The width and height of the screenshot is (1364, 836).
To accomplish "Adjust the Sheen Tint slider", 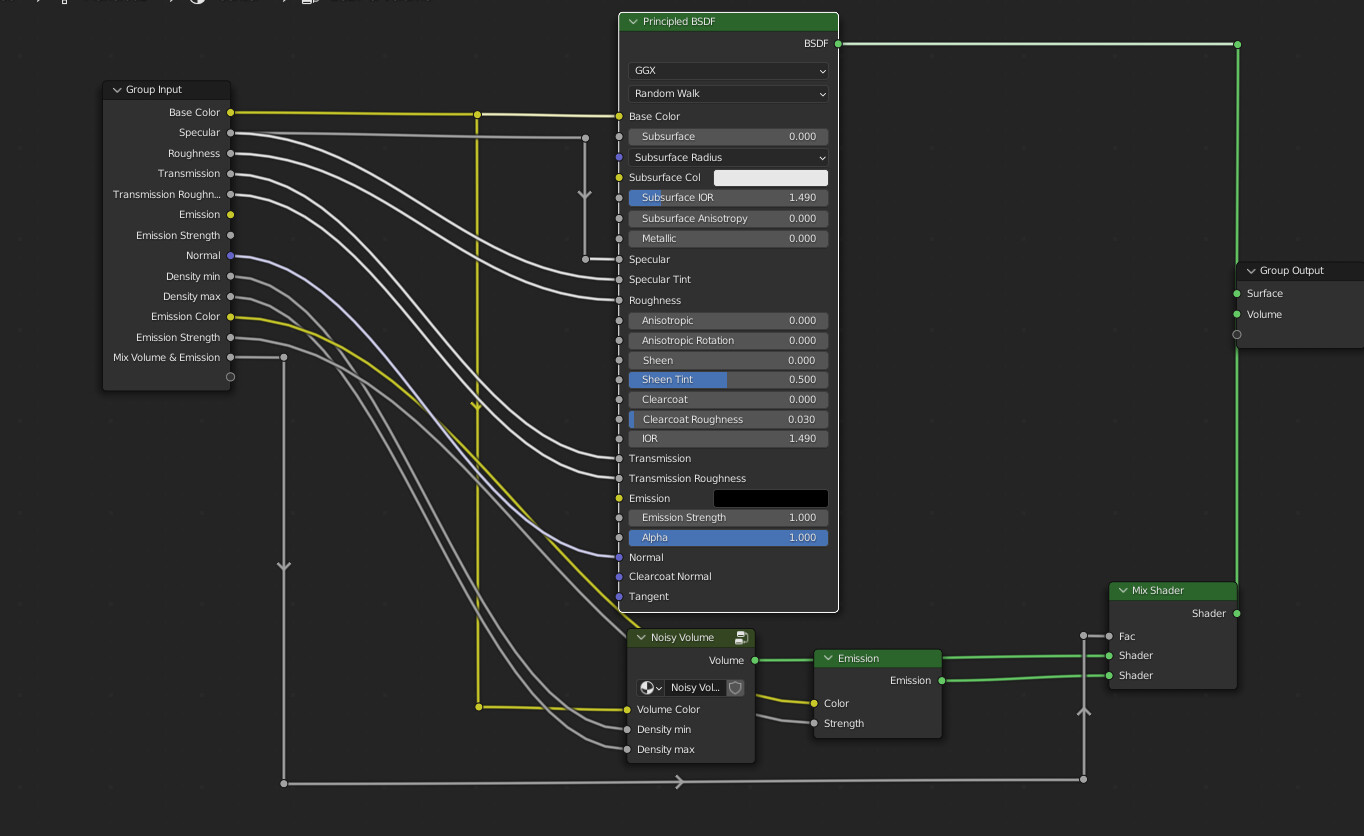I will coord(729,380).
